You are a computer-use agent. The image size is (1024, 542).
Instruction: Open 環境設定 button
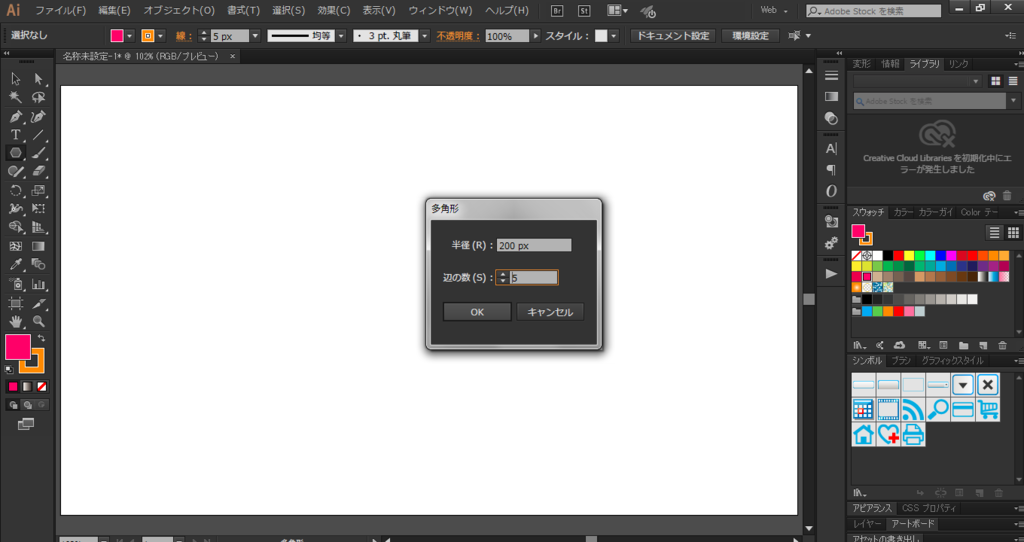[x=750, y=36]
